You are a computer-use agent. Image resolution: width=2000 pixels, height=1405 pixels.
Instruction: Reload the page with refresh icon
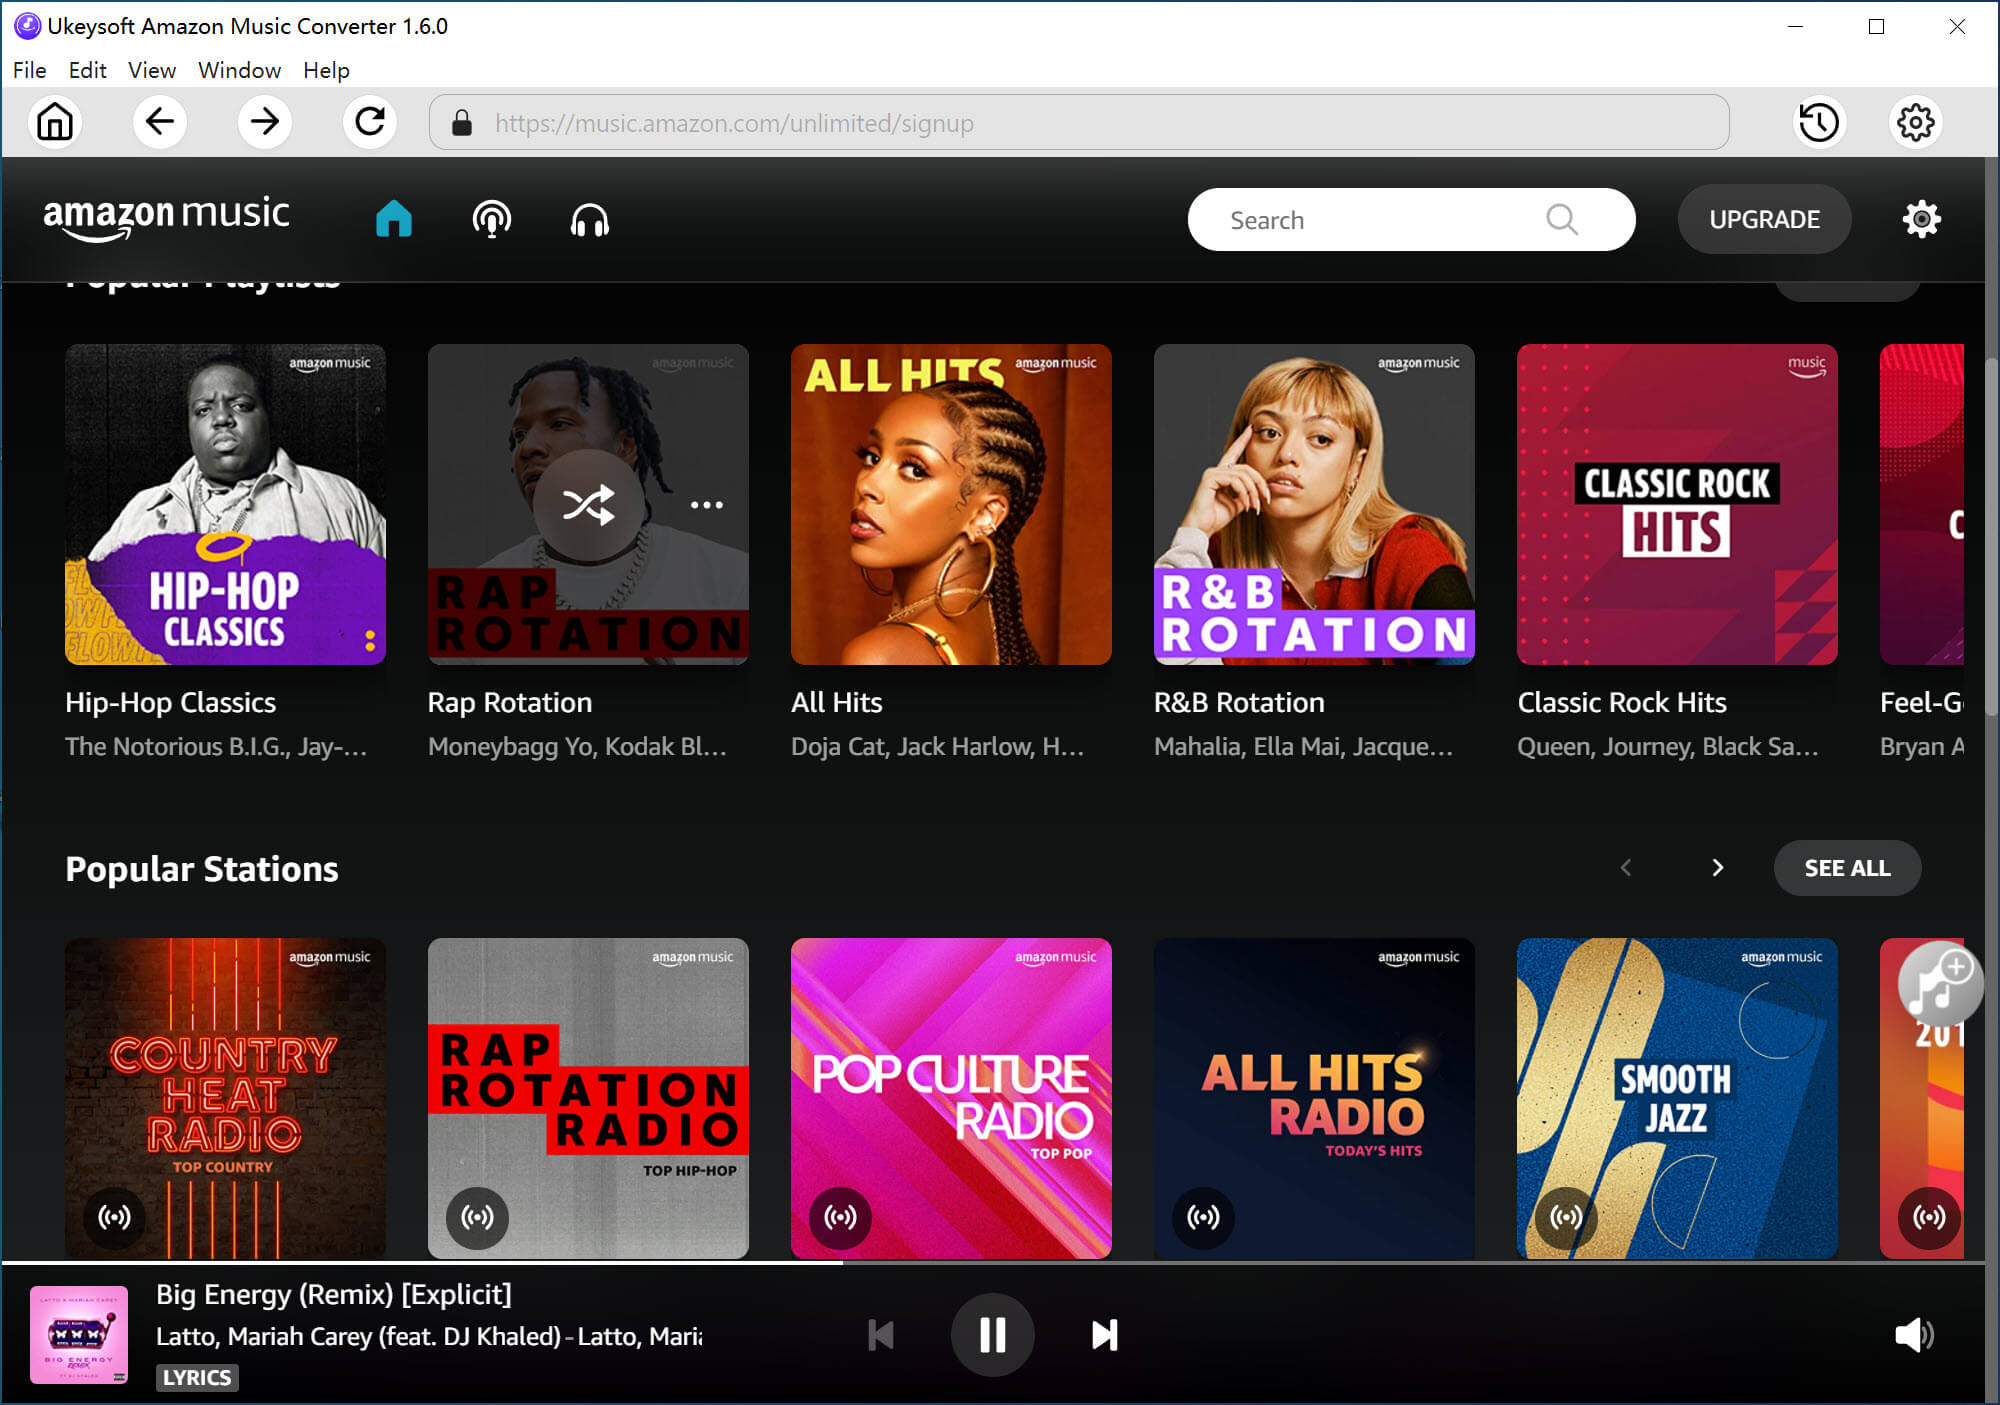coord(370,122)
